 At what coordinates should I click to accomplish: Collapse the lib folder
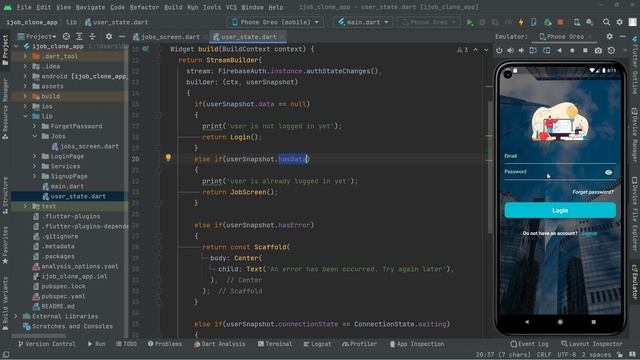(26, 116)
